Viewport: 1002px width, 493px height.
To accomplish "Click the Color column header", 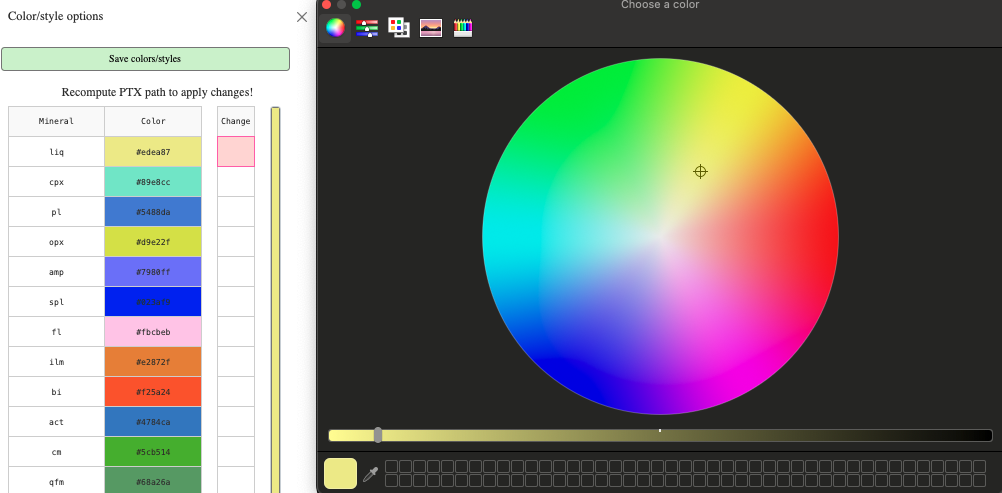I will [153, 121].
